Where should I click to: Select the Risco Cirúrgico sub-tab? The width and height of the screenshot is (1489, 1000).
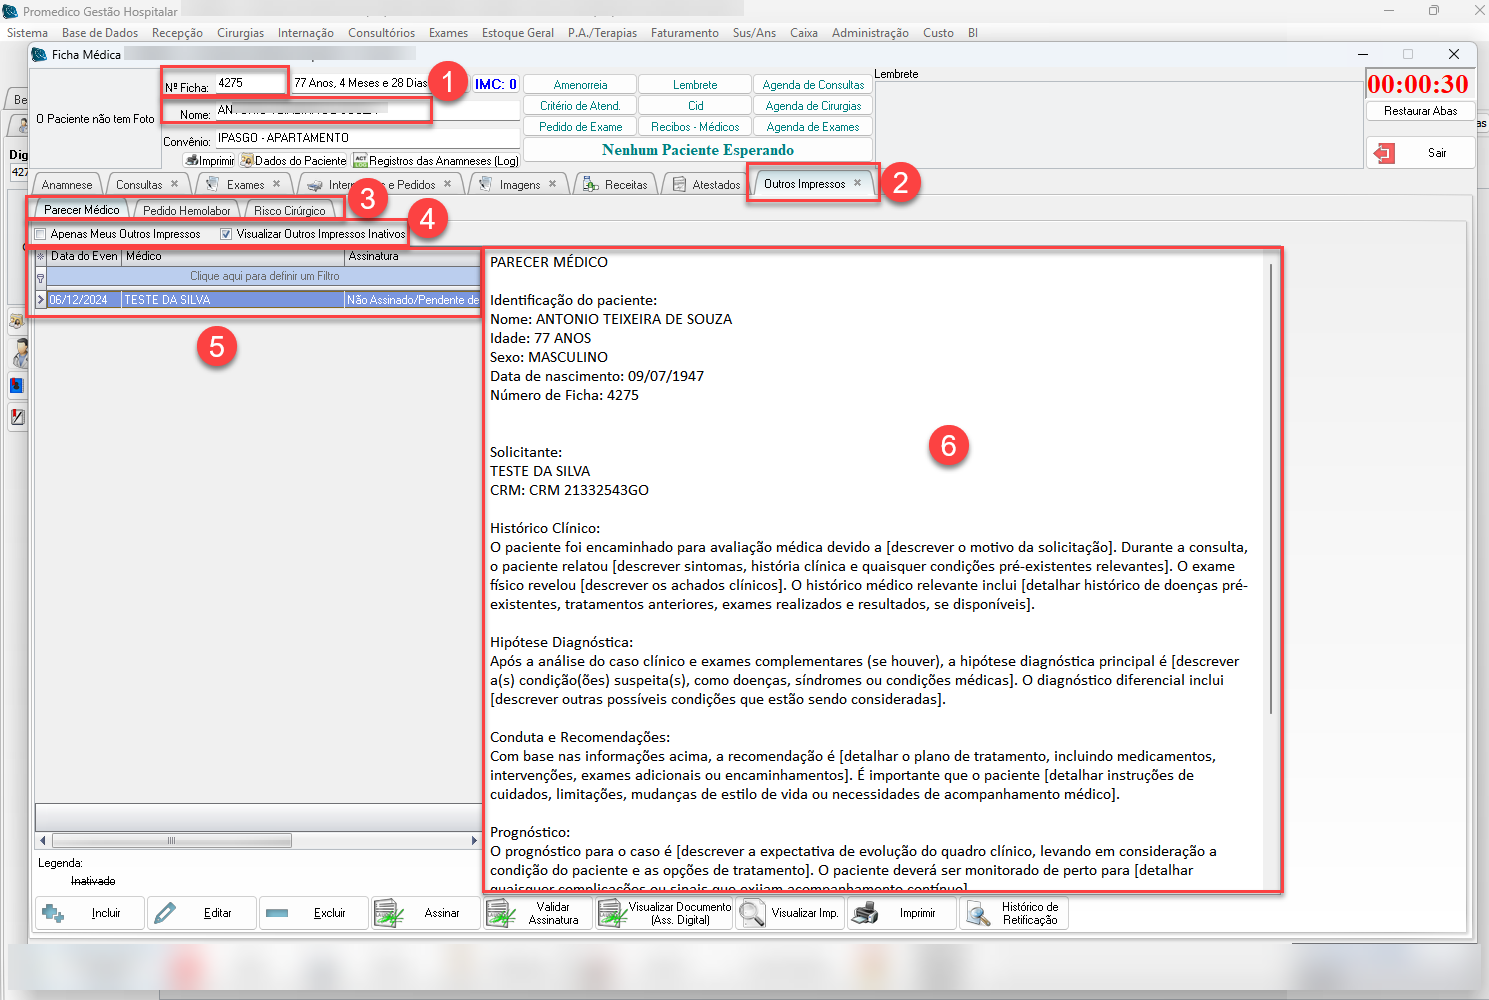tap(290, 211)
